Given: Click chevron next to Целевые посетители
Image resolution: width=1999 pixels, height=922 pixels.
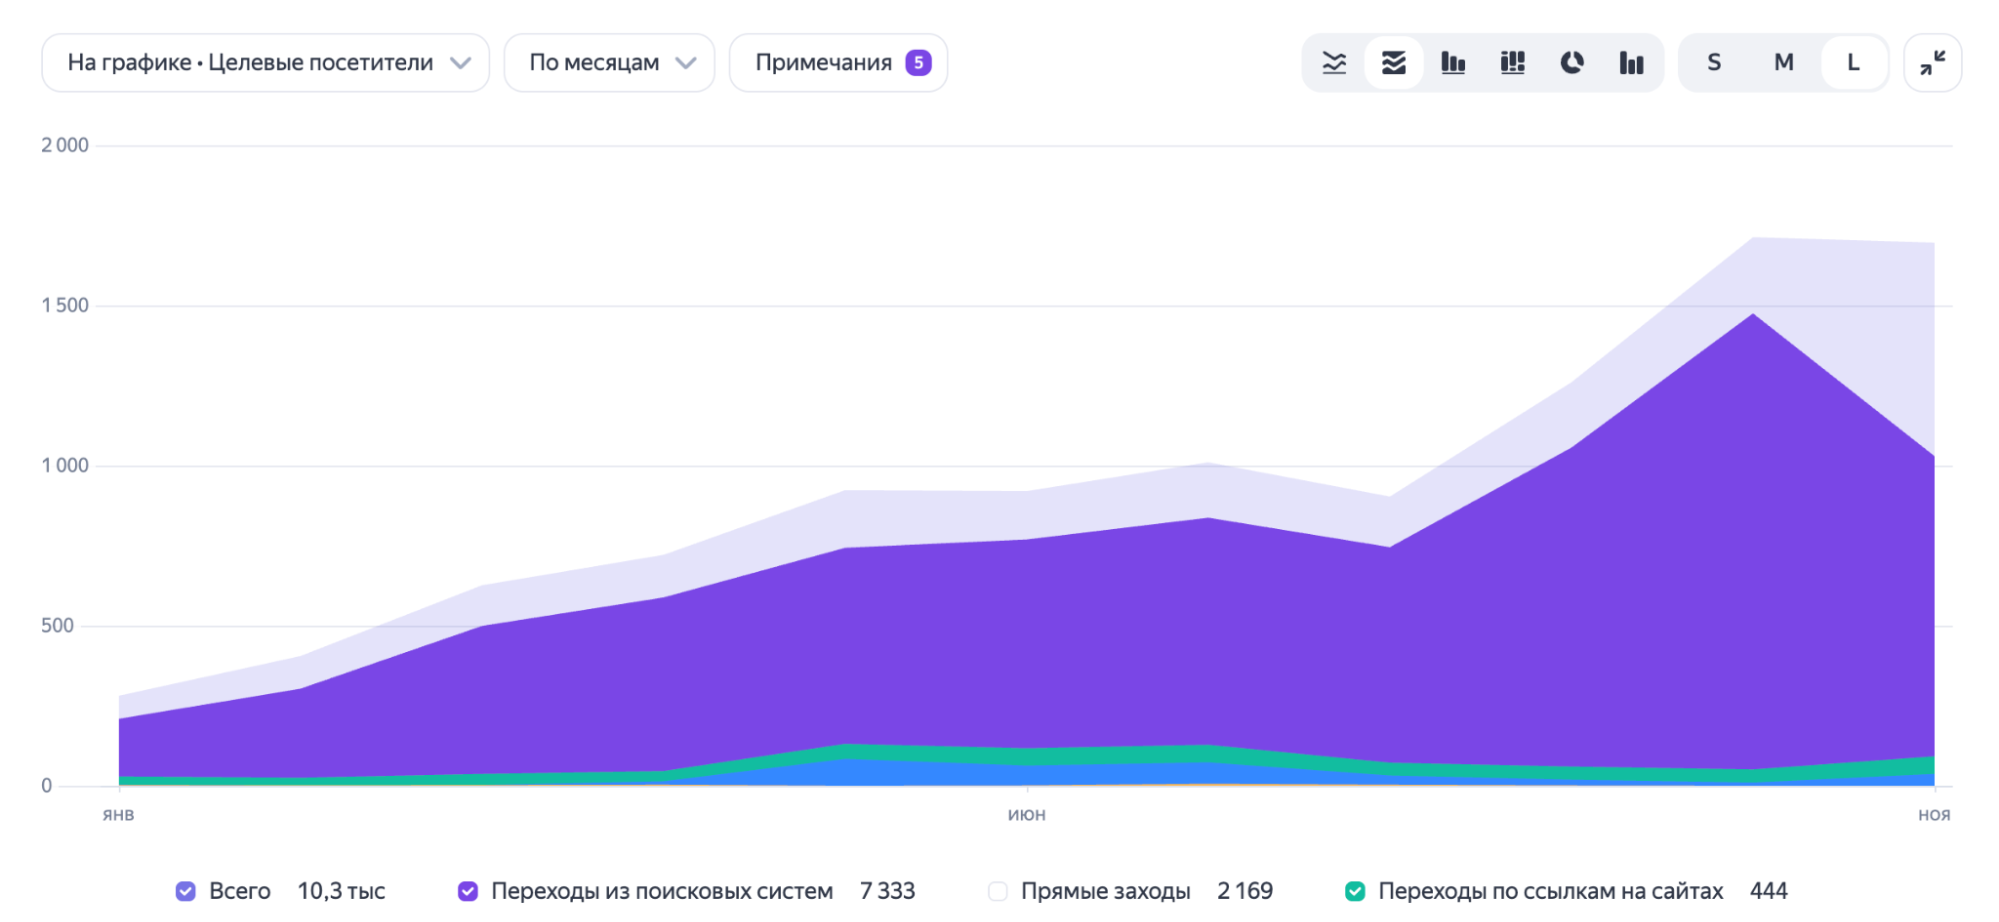Looking at the screenshot, I should pos(460,63).
